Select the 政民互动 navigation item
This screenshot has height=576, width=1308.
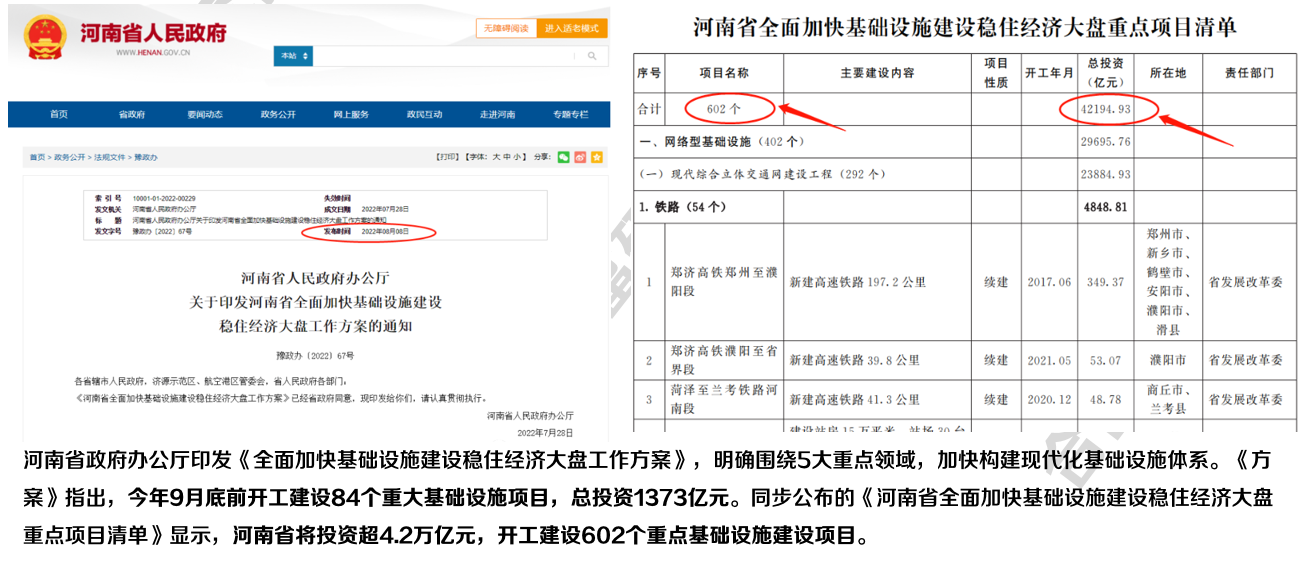tap(424, 115)
